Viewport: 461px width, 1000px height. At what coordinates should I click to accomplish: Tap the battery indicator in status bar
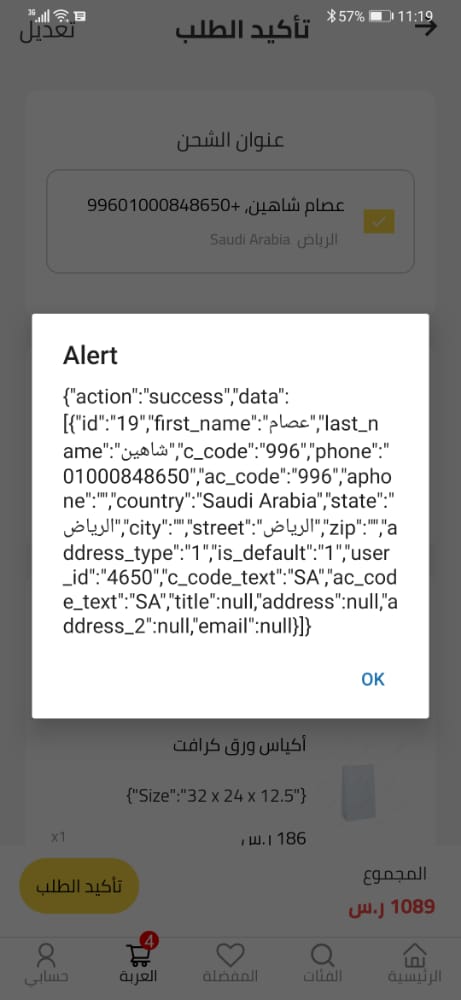[381, 15]
